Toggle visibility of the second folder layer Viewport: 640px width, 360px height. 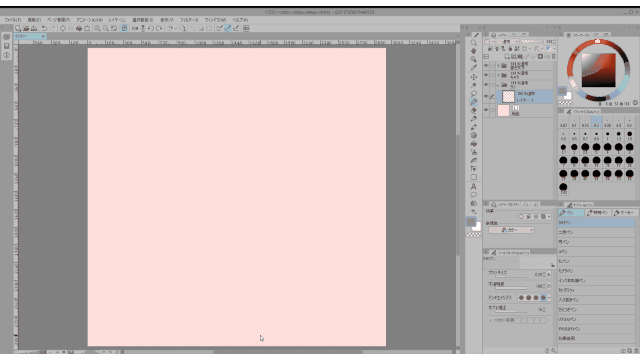point(486,75)
